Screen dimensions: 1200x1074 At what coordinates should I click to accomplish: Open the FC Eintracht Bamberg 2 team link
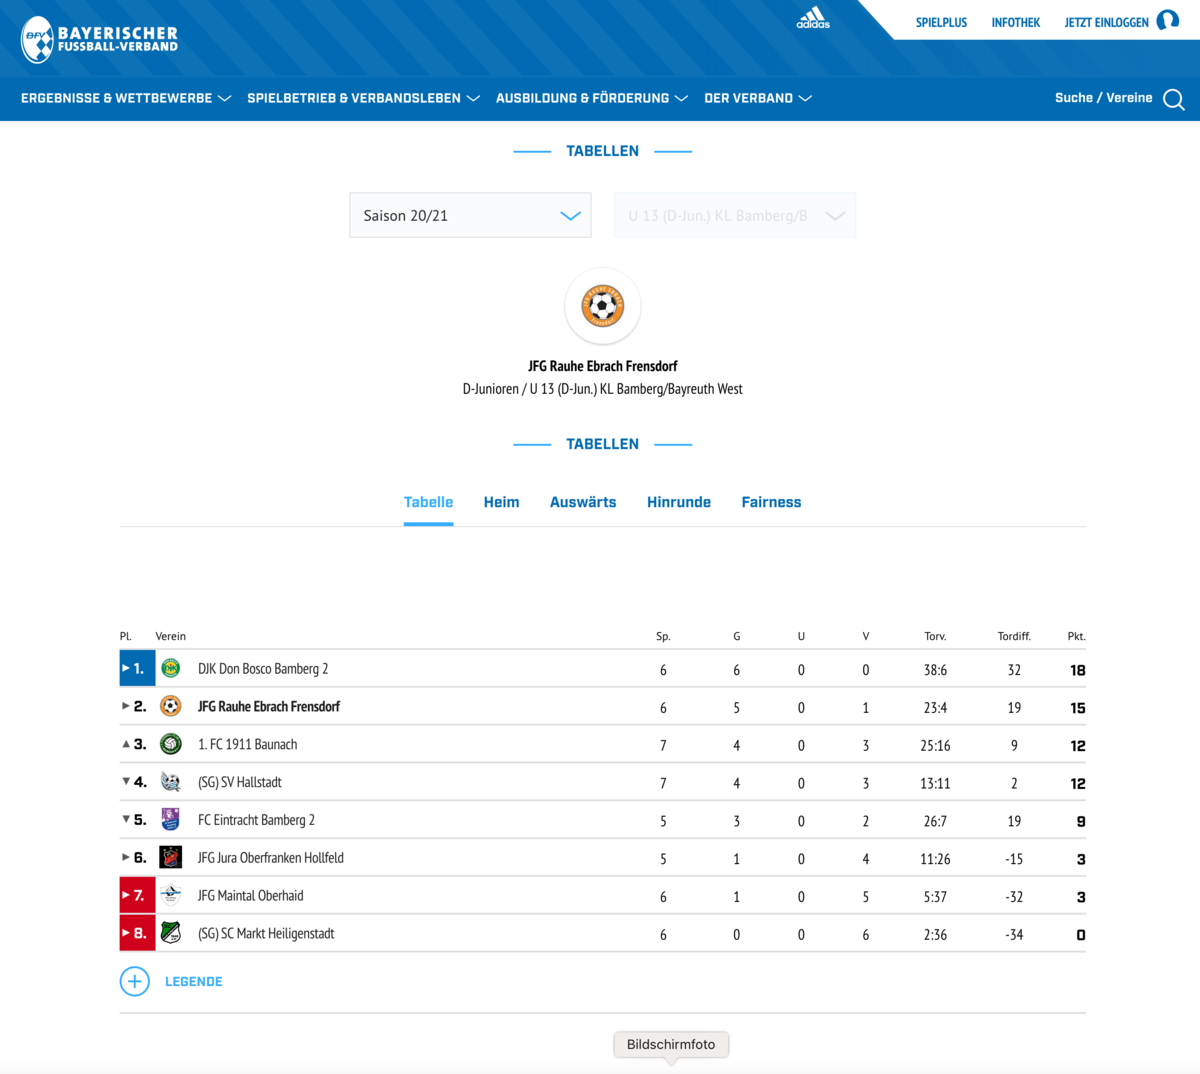[x=256, y=820]
